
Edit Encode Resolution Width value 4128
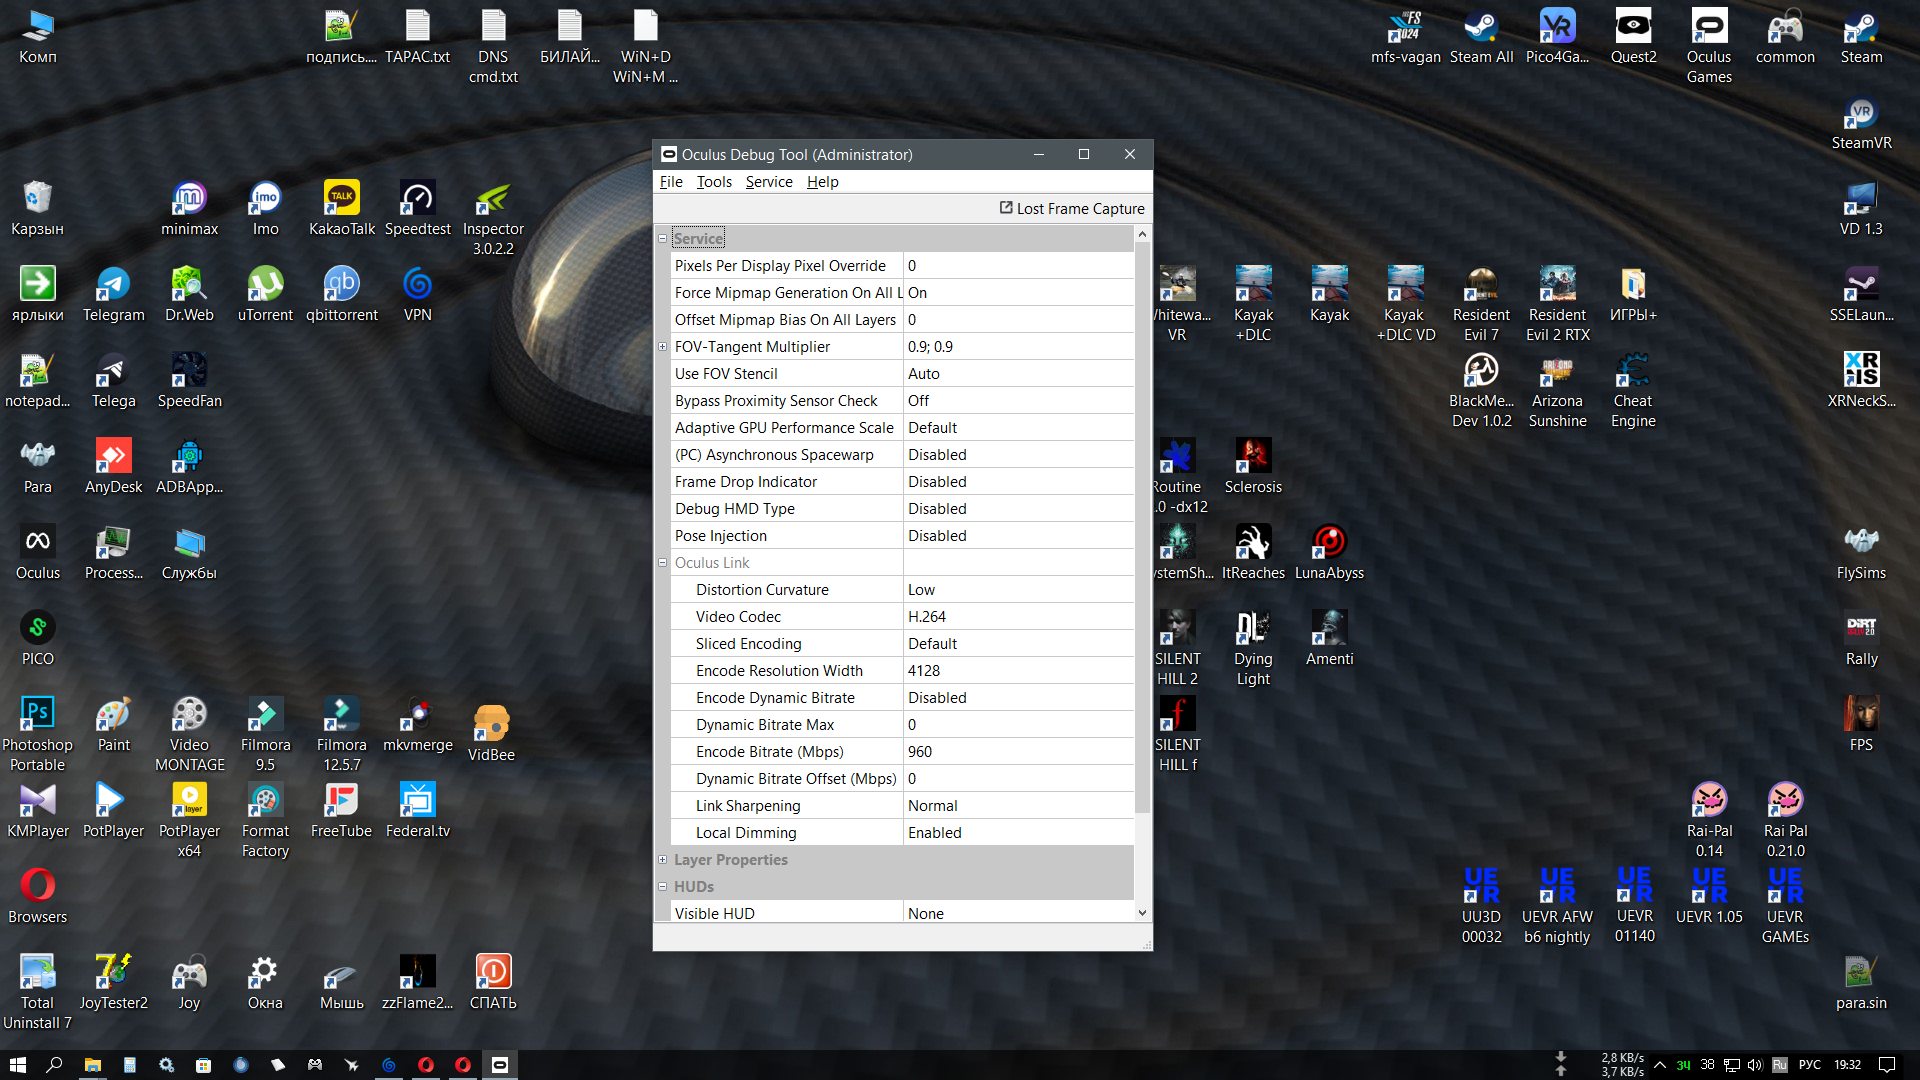[1018, 670]
